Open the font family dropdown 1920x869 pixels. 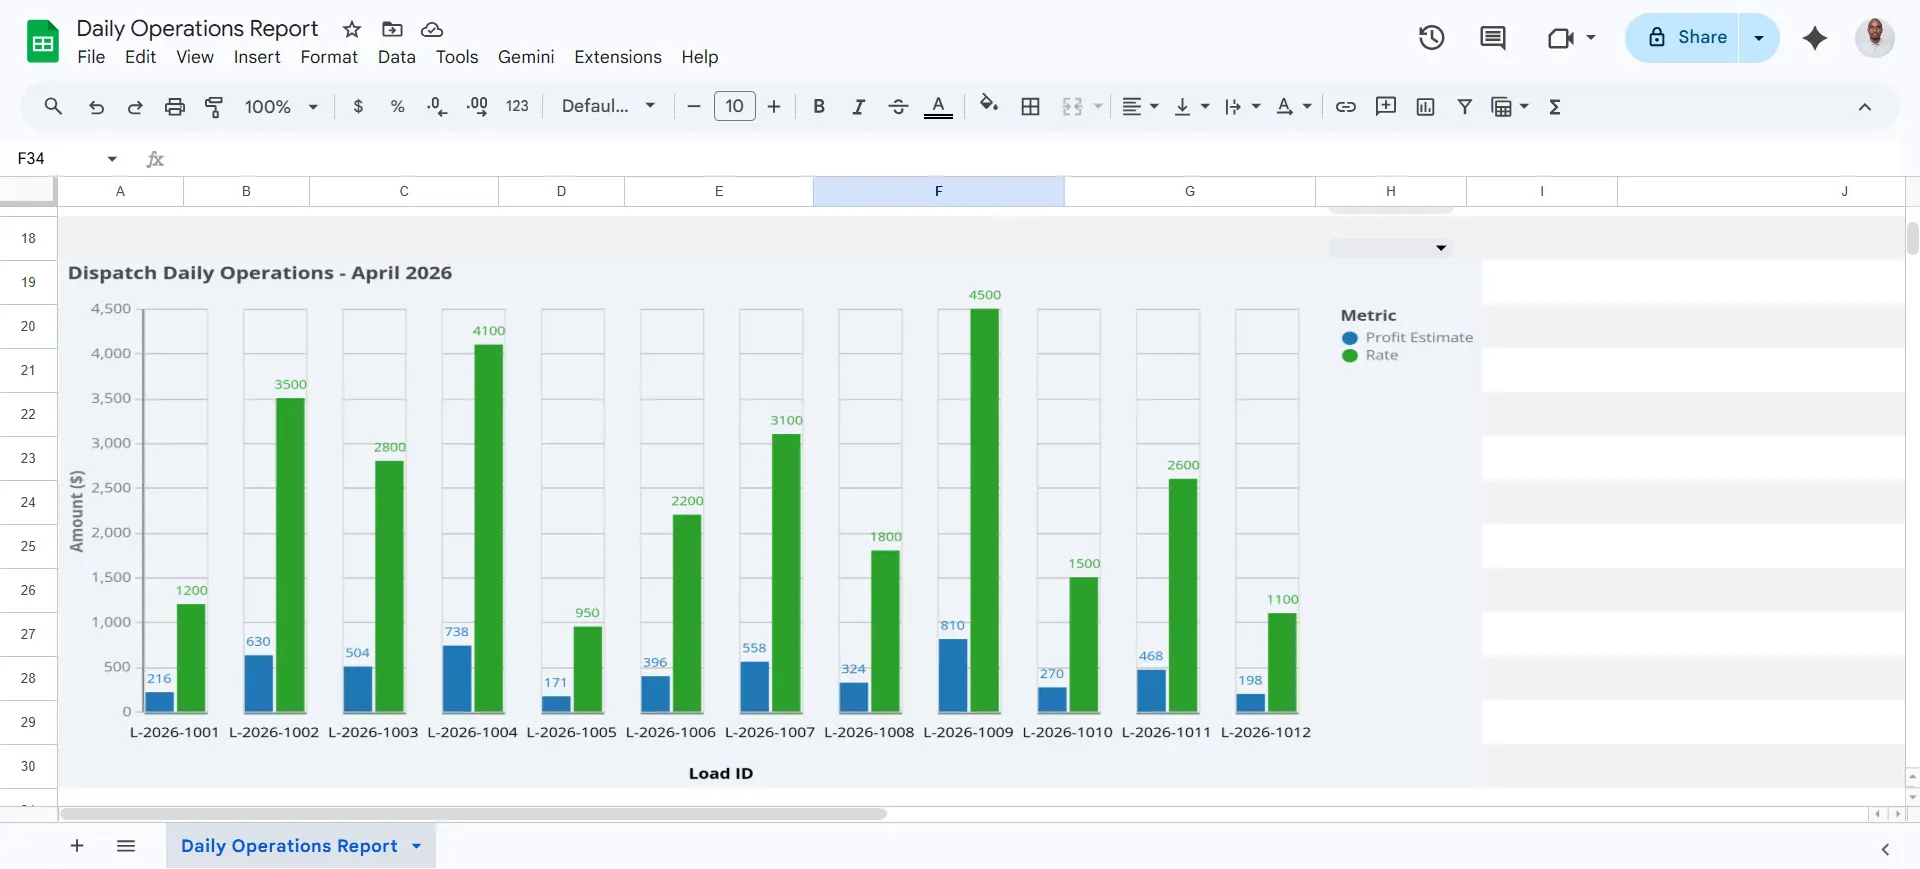click(x=608, y=106)
